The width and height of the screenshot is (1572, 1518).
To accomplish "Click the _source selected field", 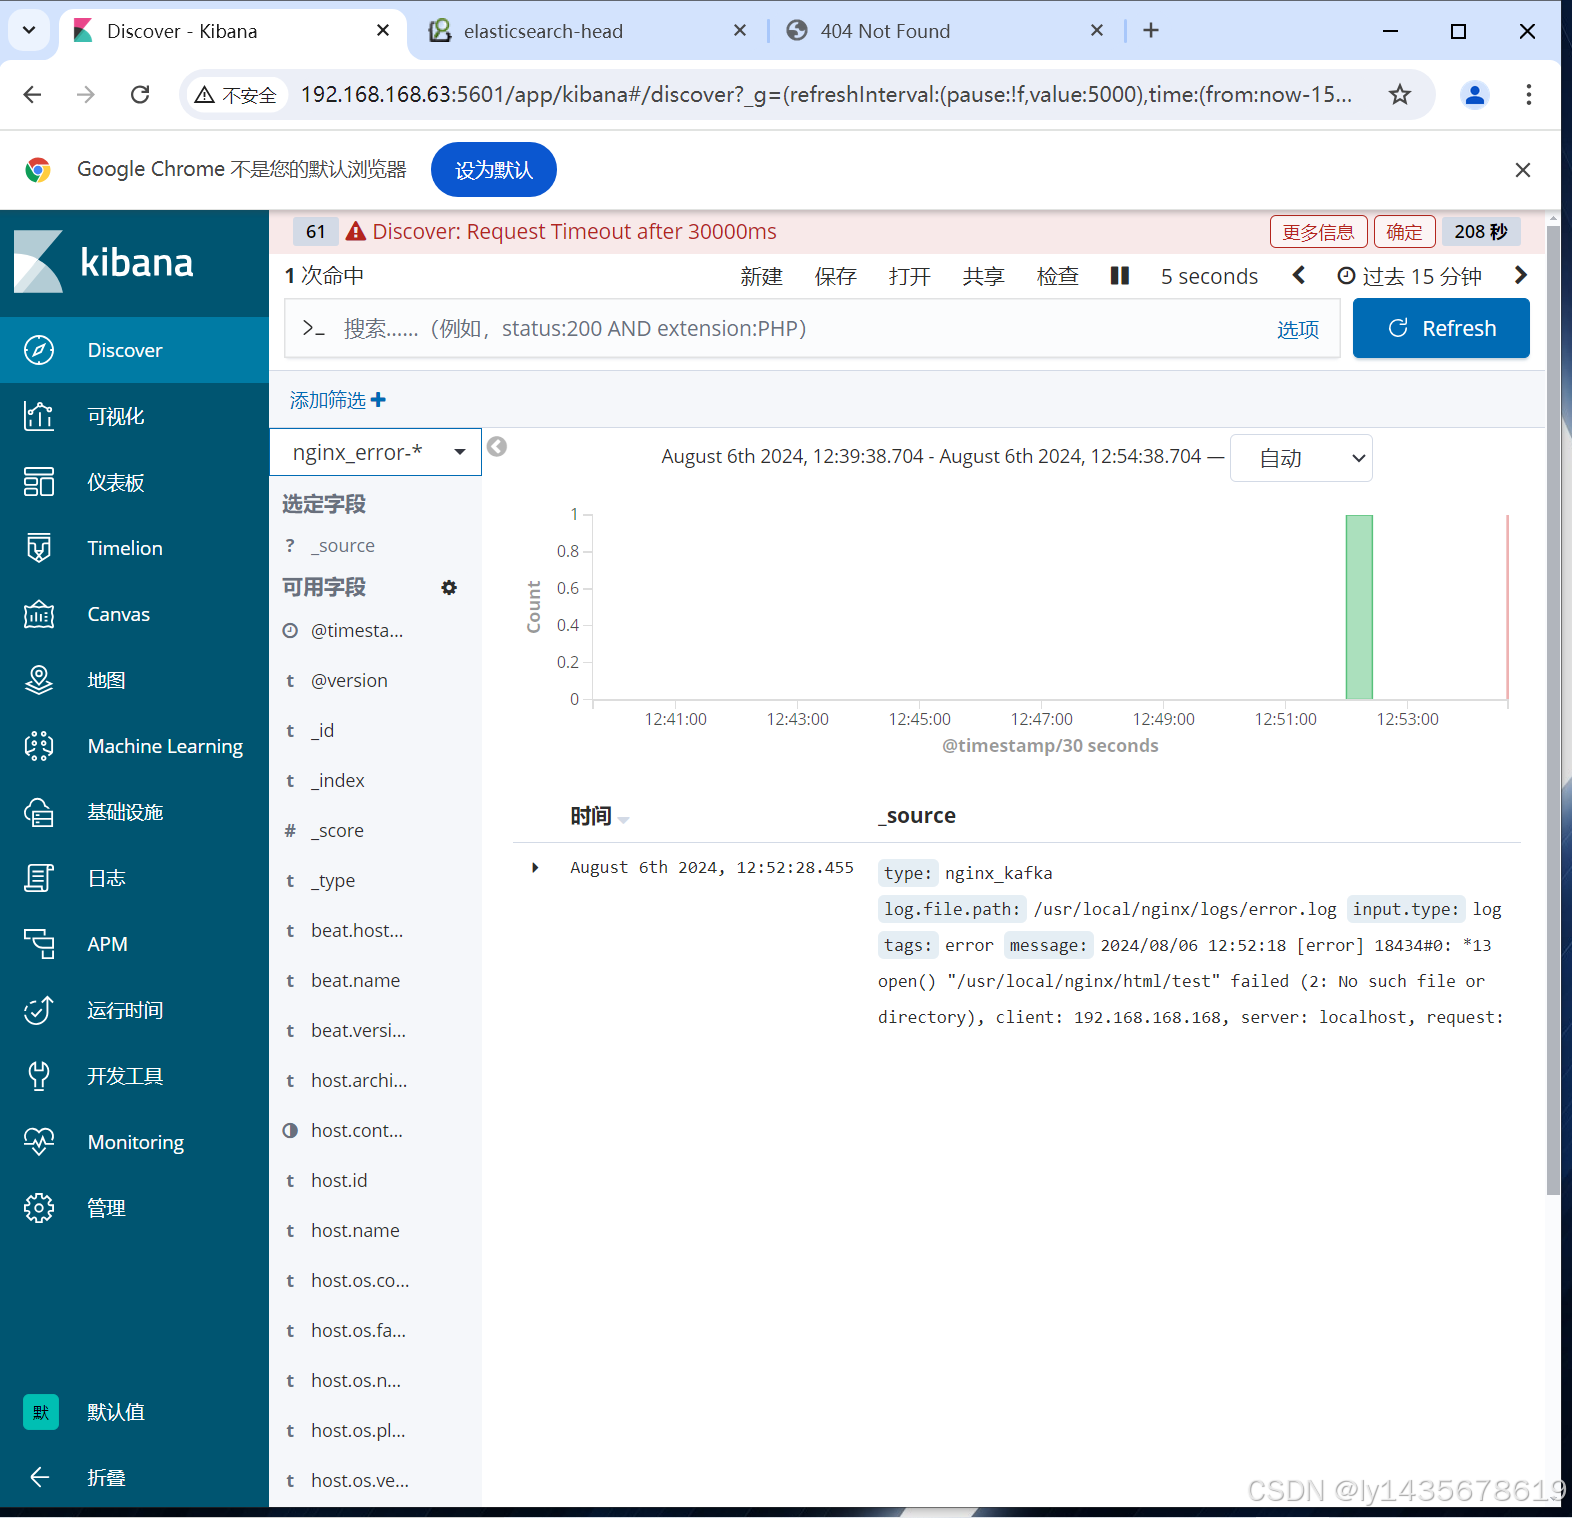I will point(343,546).
